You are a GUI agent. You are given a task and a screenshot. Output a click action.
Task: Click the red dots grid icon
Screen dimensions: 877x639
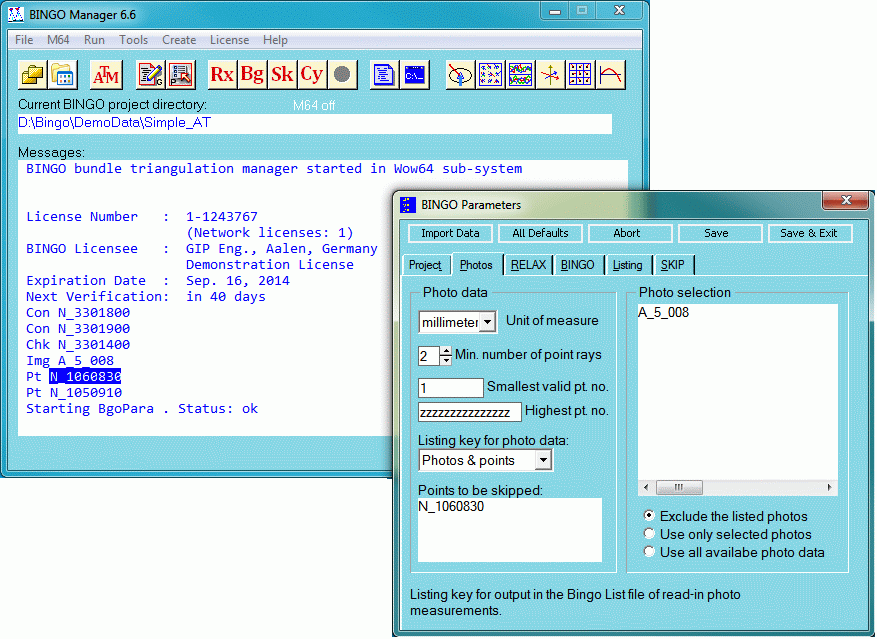point(580,74)
